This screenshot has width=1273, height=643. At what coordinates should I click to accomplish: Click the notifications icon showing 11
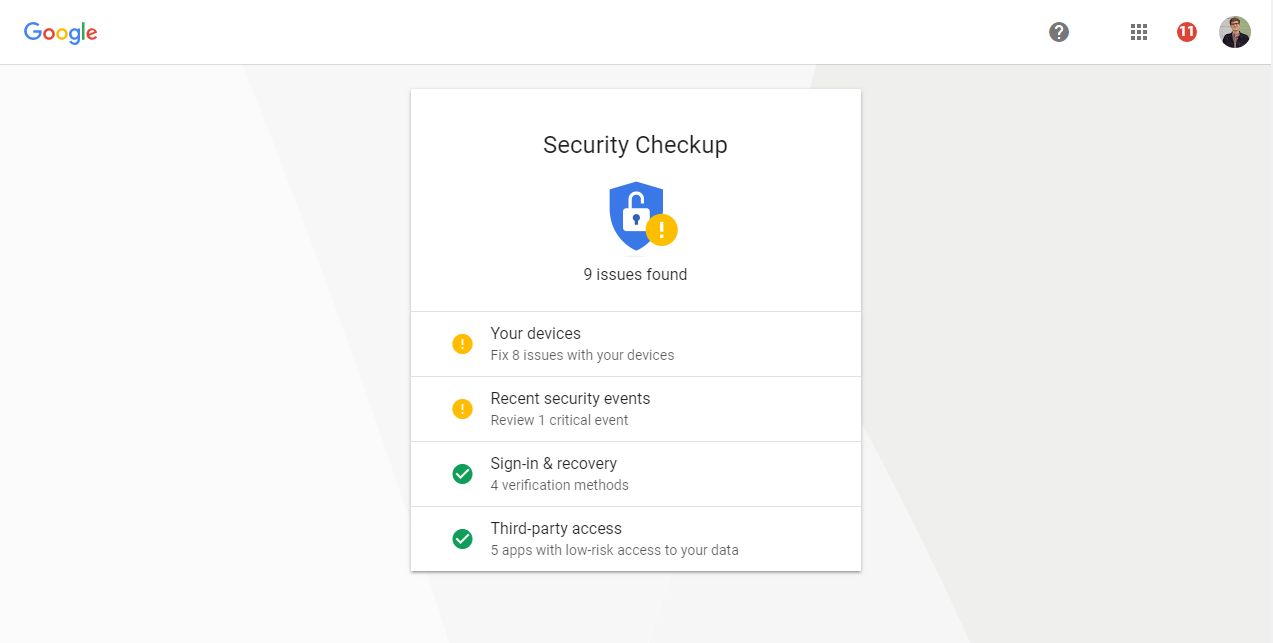click(1186, 31)
